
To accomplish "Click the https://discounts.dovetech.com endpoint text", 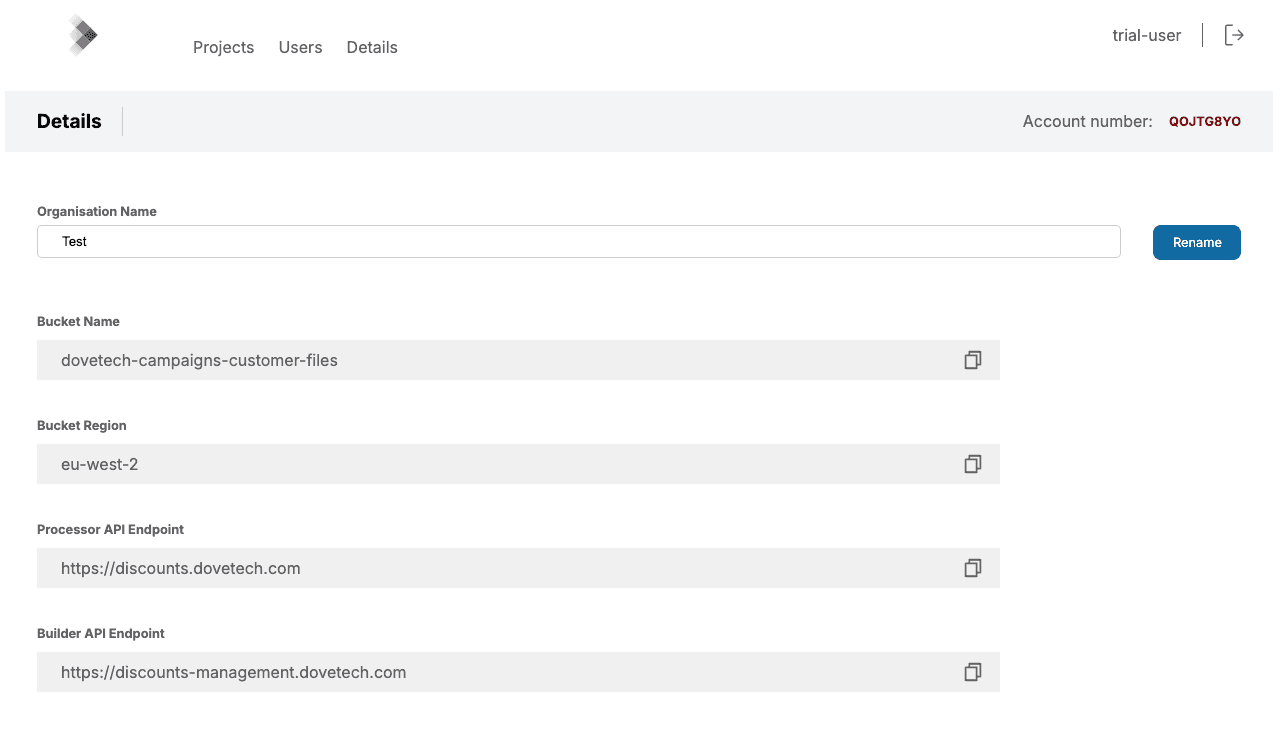I will pos(180,568).
